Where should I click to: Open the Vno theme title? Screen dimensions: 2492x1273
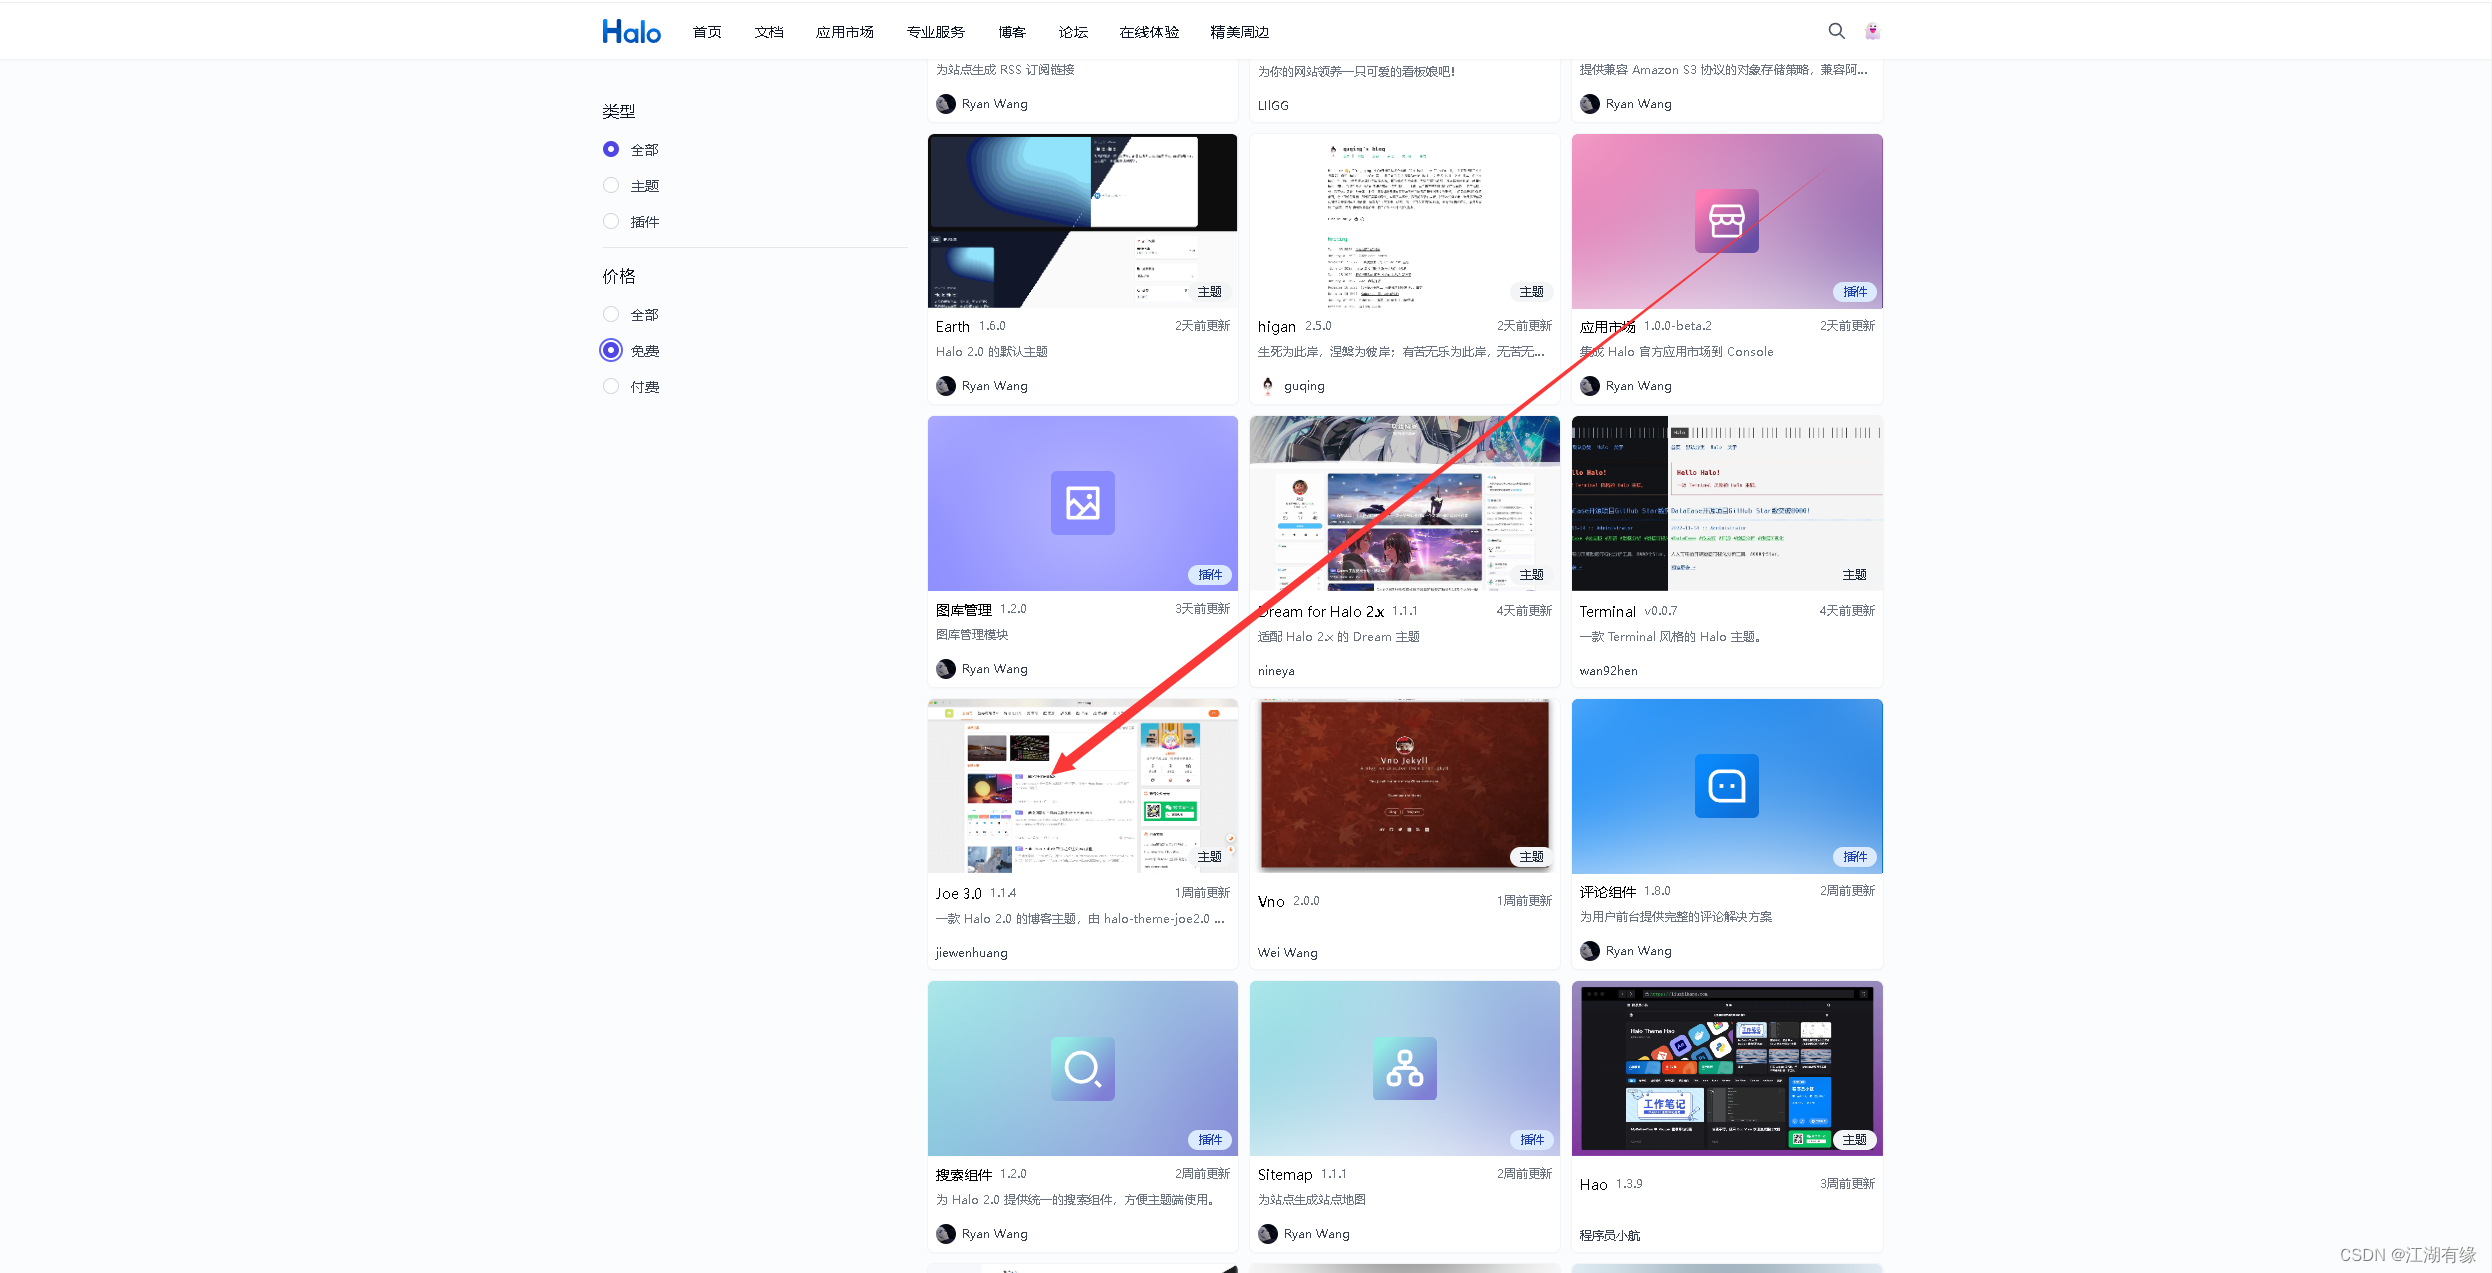click(x=1271, y=901)
